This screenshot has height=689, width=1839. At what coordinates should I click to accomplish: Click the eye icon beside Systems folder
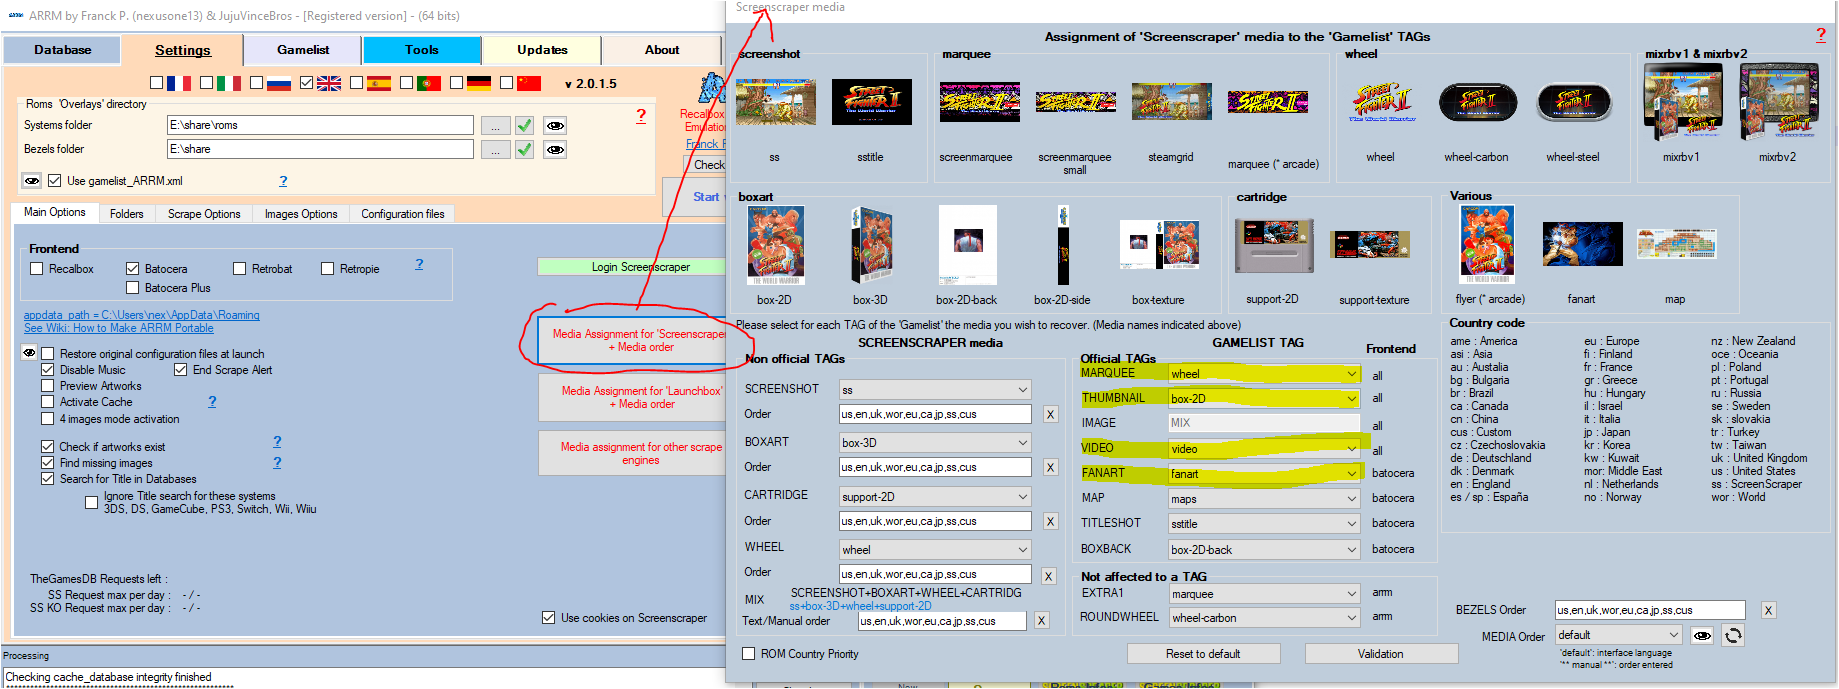(x=555, y=126)
